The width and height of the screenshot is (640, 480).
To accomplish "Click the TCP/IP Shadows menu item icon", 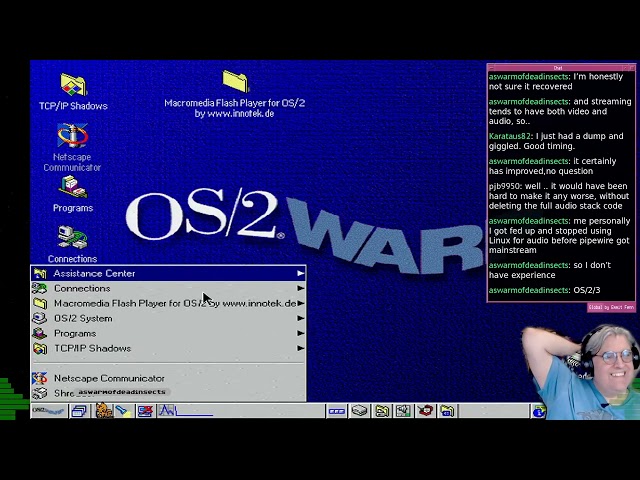I will [x=40, y=349].
